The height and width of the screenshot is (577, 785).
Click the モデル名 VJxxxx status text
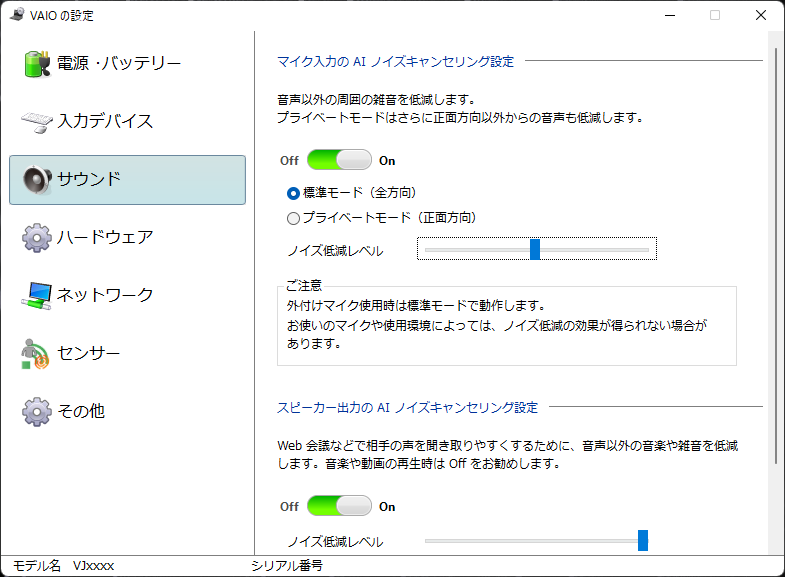[x=63, y=566]
